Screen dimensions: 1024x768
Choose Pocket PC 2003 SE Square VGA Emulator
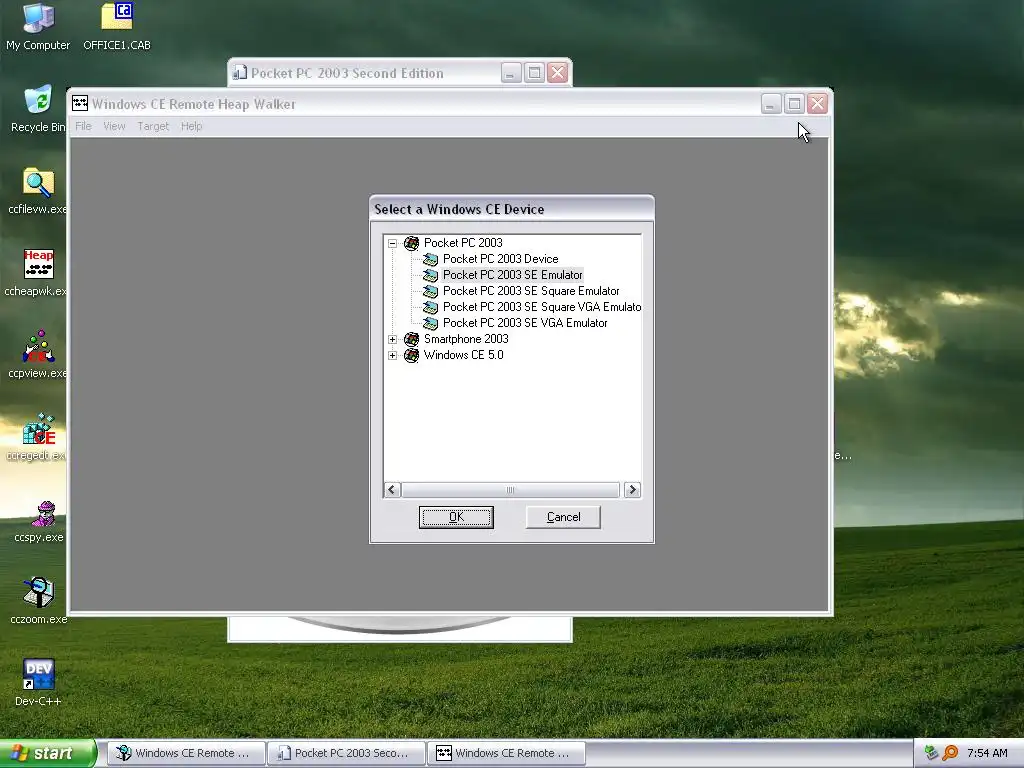(x=541, y=307)
